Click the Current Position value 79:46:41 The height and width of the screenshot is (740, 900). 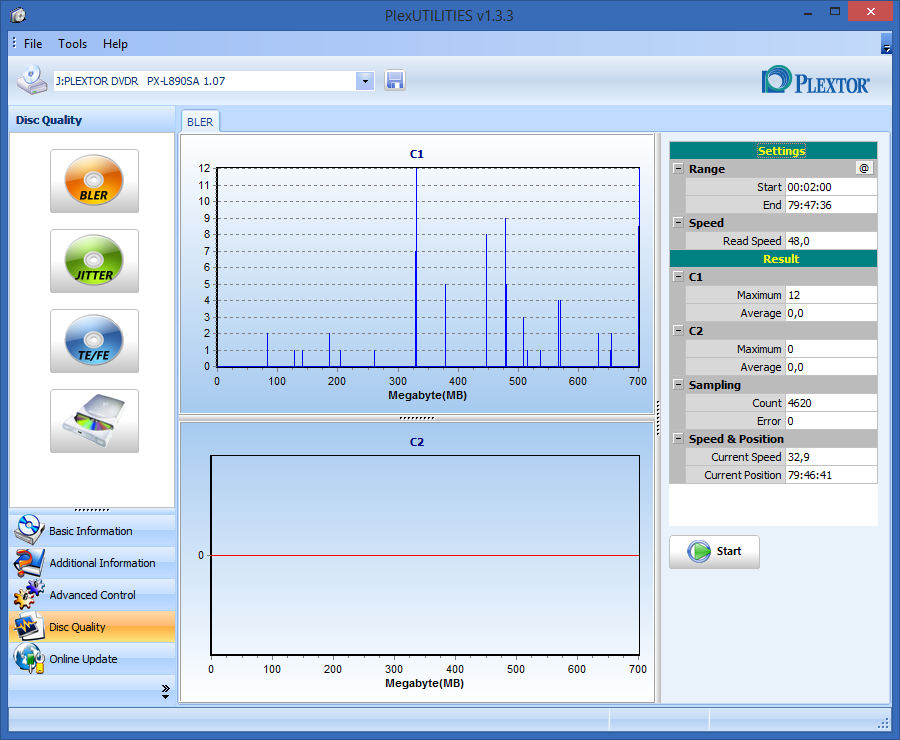point(831,475)
